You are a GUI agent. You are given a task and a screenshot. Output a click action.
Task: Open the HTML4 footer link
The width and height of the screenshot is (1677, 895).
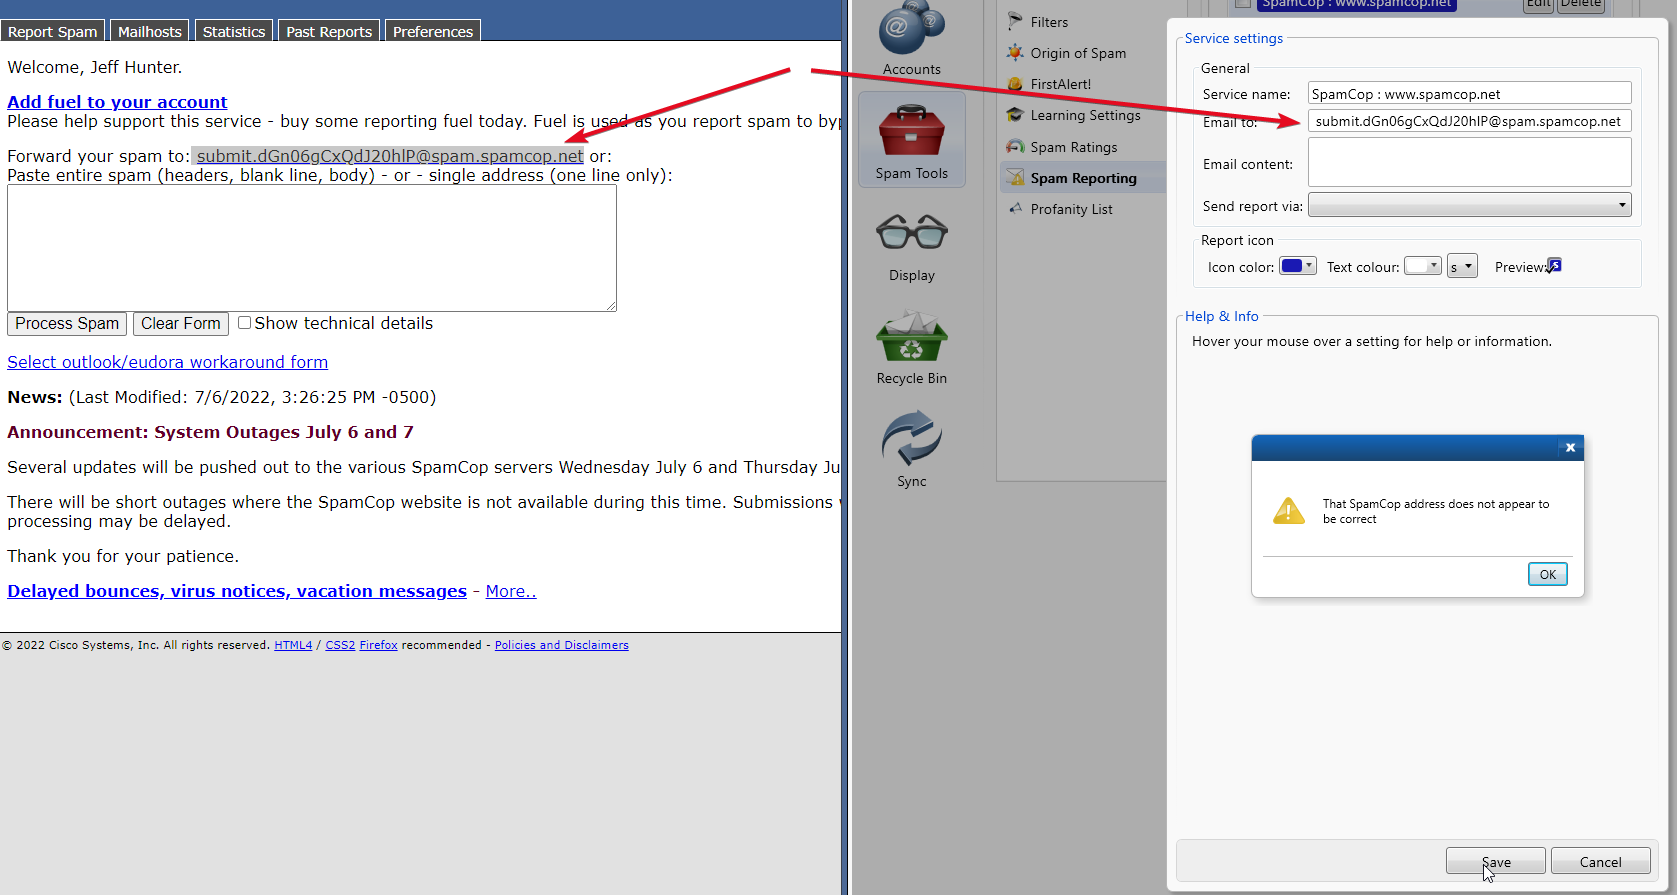click(293, 645)
